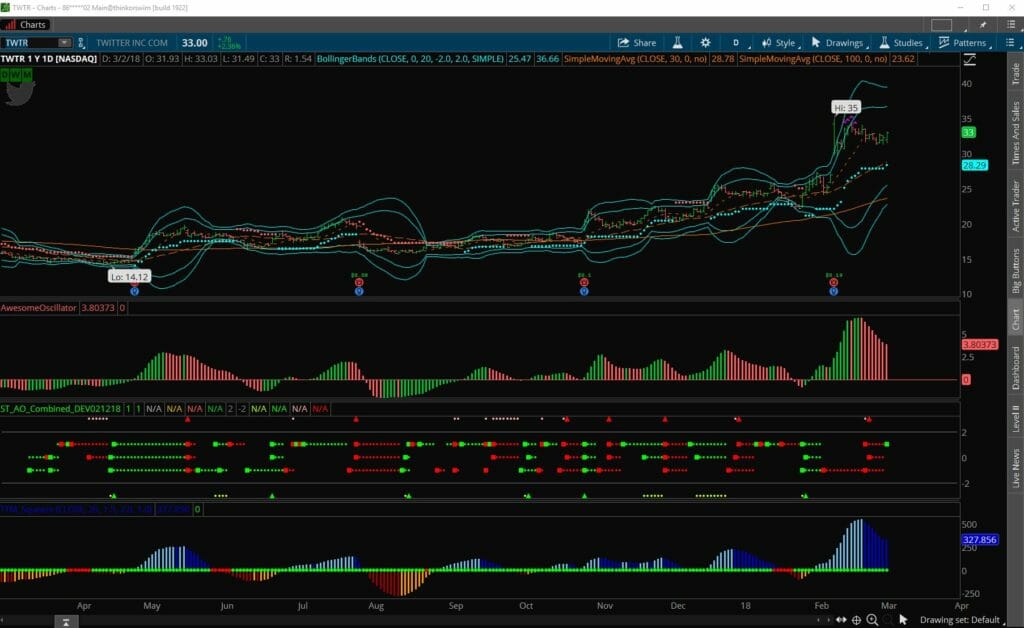The width and height of the screenshot is (1024, 628).
Task: Click the symbol link clipboard icon
Action: pos(81,43)
